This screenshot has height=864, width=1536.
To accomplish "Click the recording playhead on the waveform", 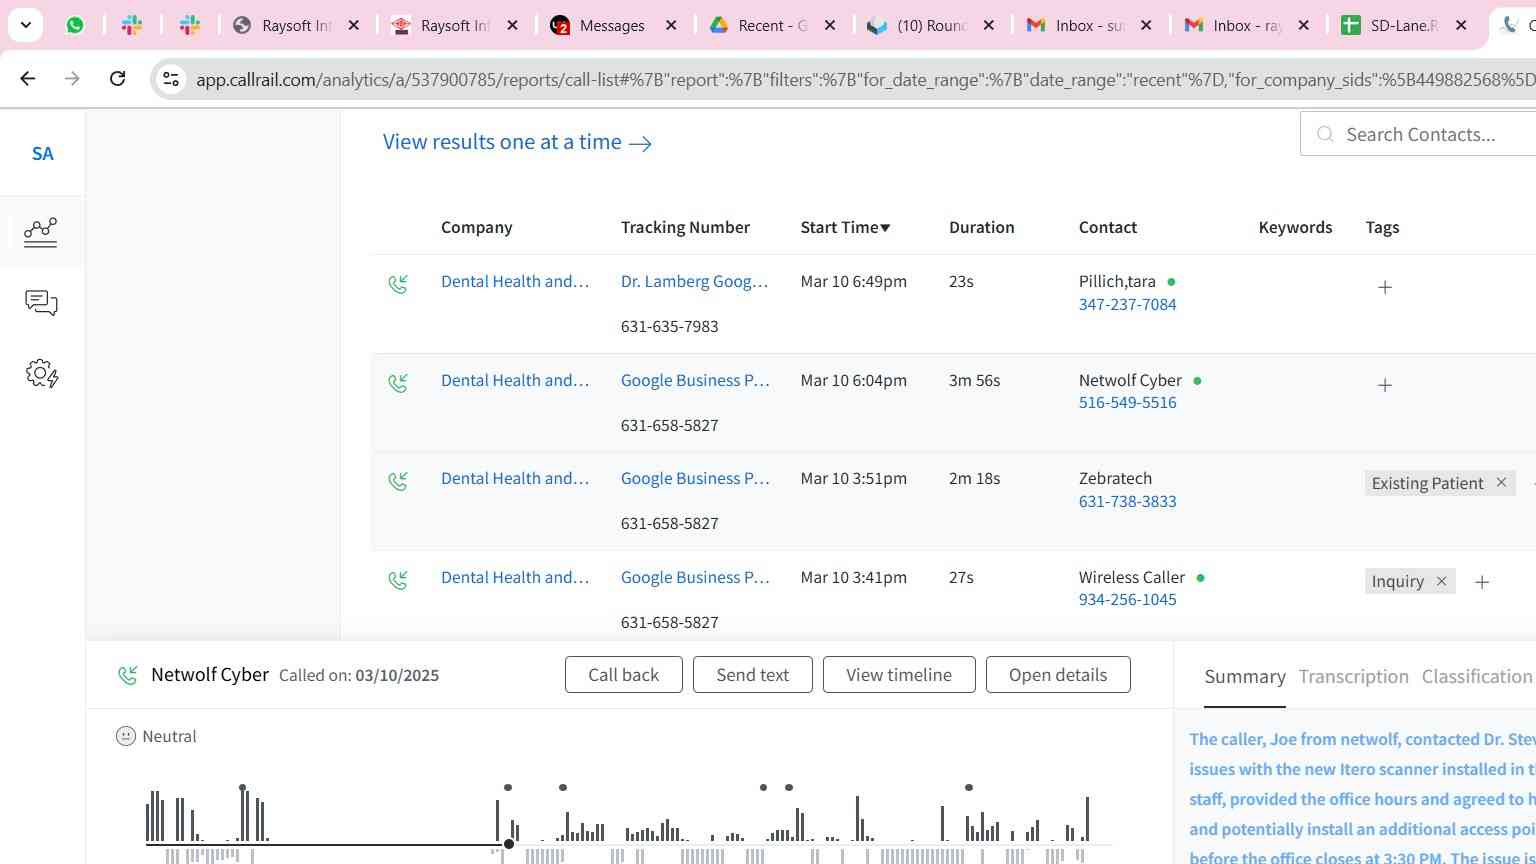I will [x=509, y=845].
